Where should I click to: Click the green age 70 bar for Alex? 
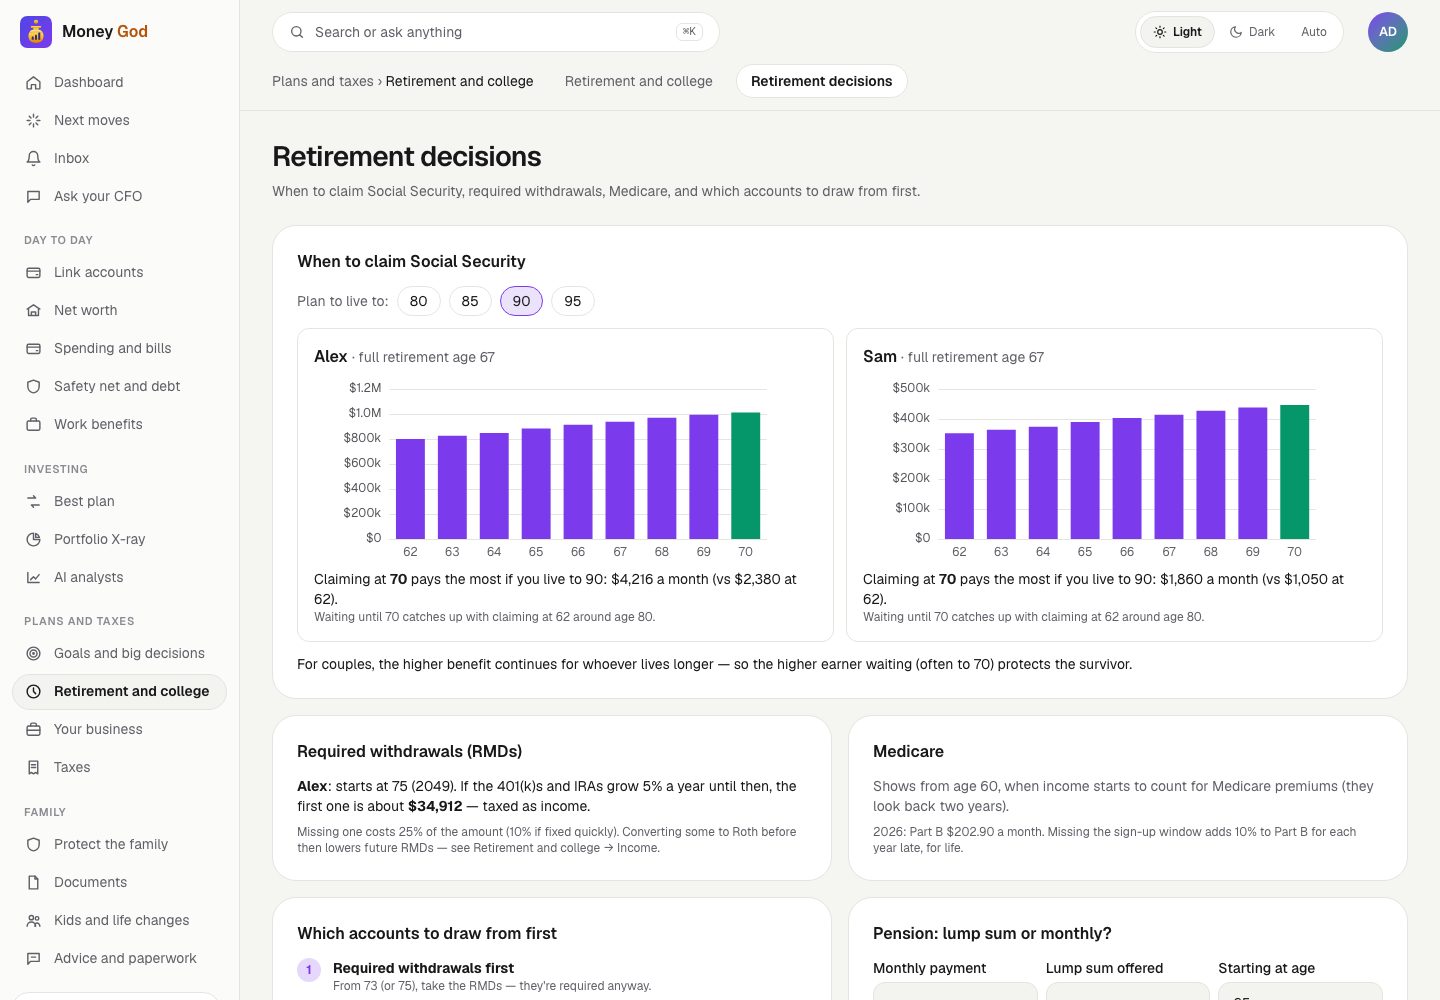tap(746, 476)
